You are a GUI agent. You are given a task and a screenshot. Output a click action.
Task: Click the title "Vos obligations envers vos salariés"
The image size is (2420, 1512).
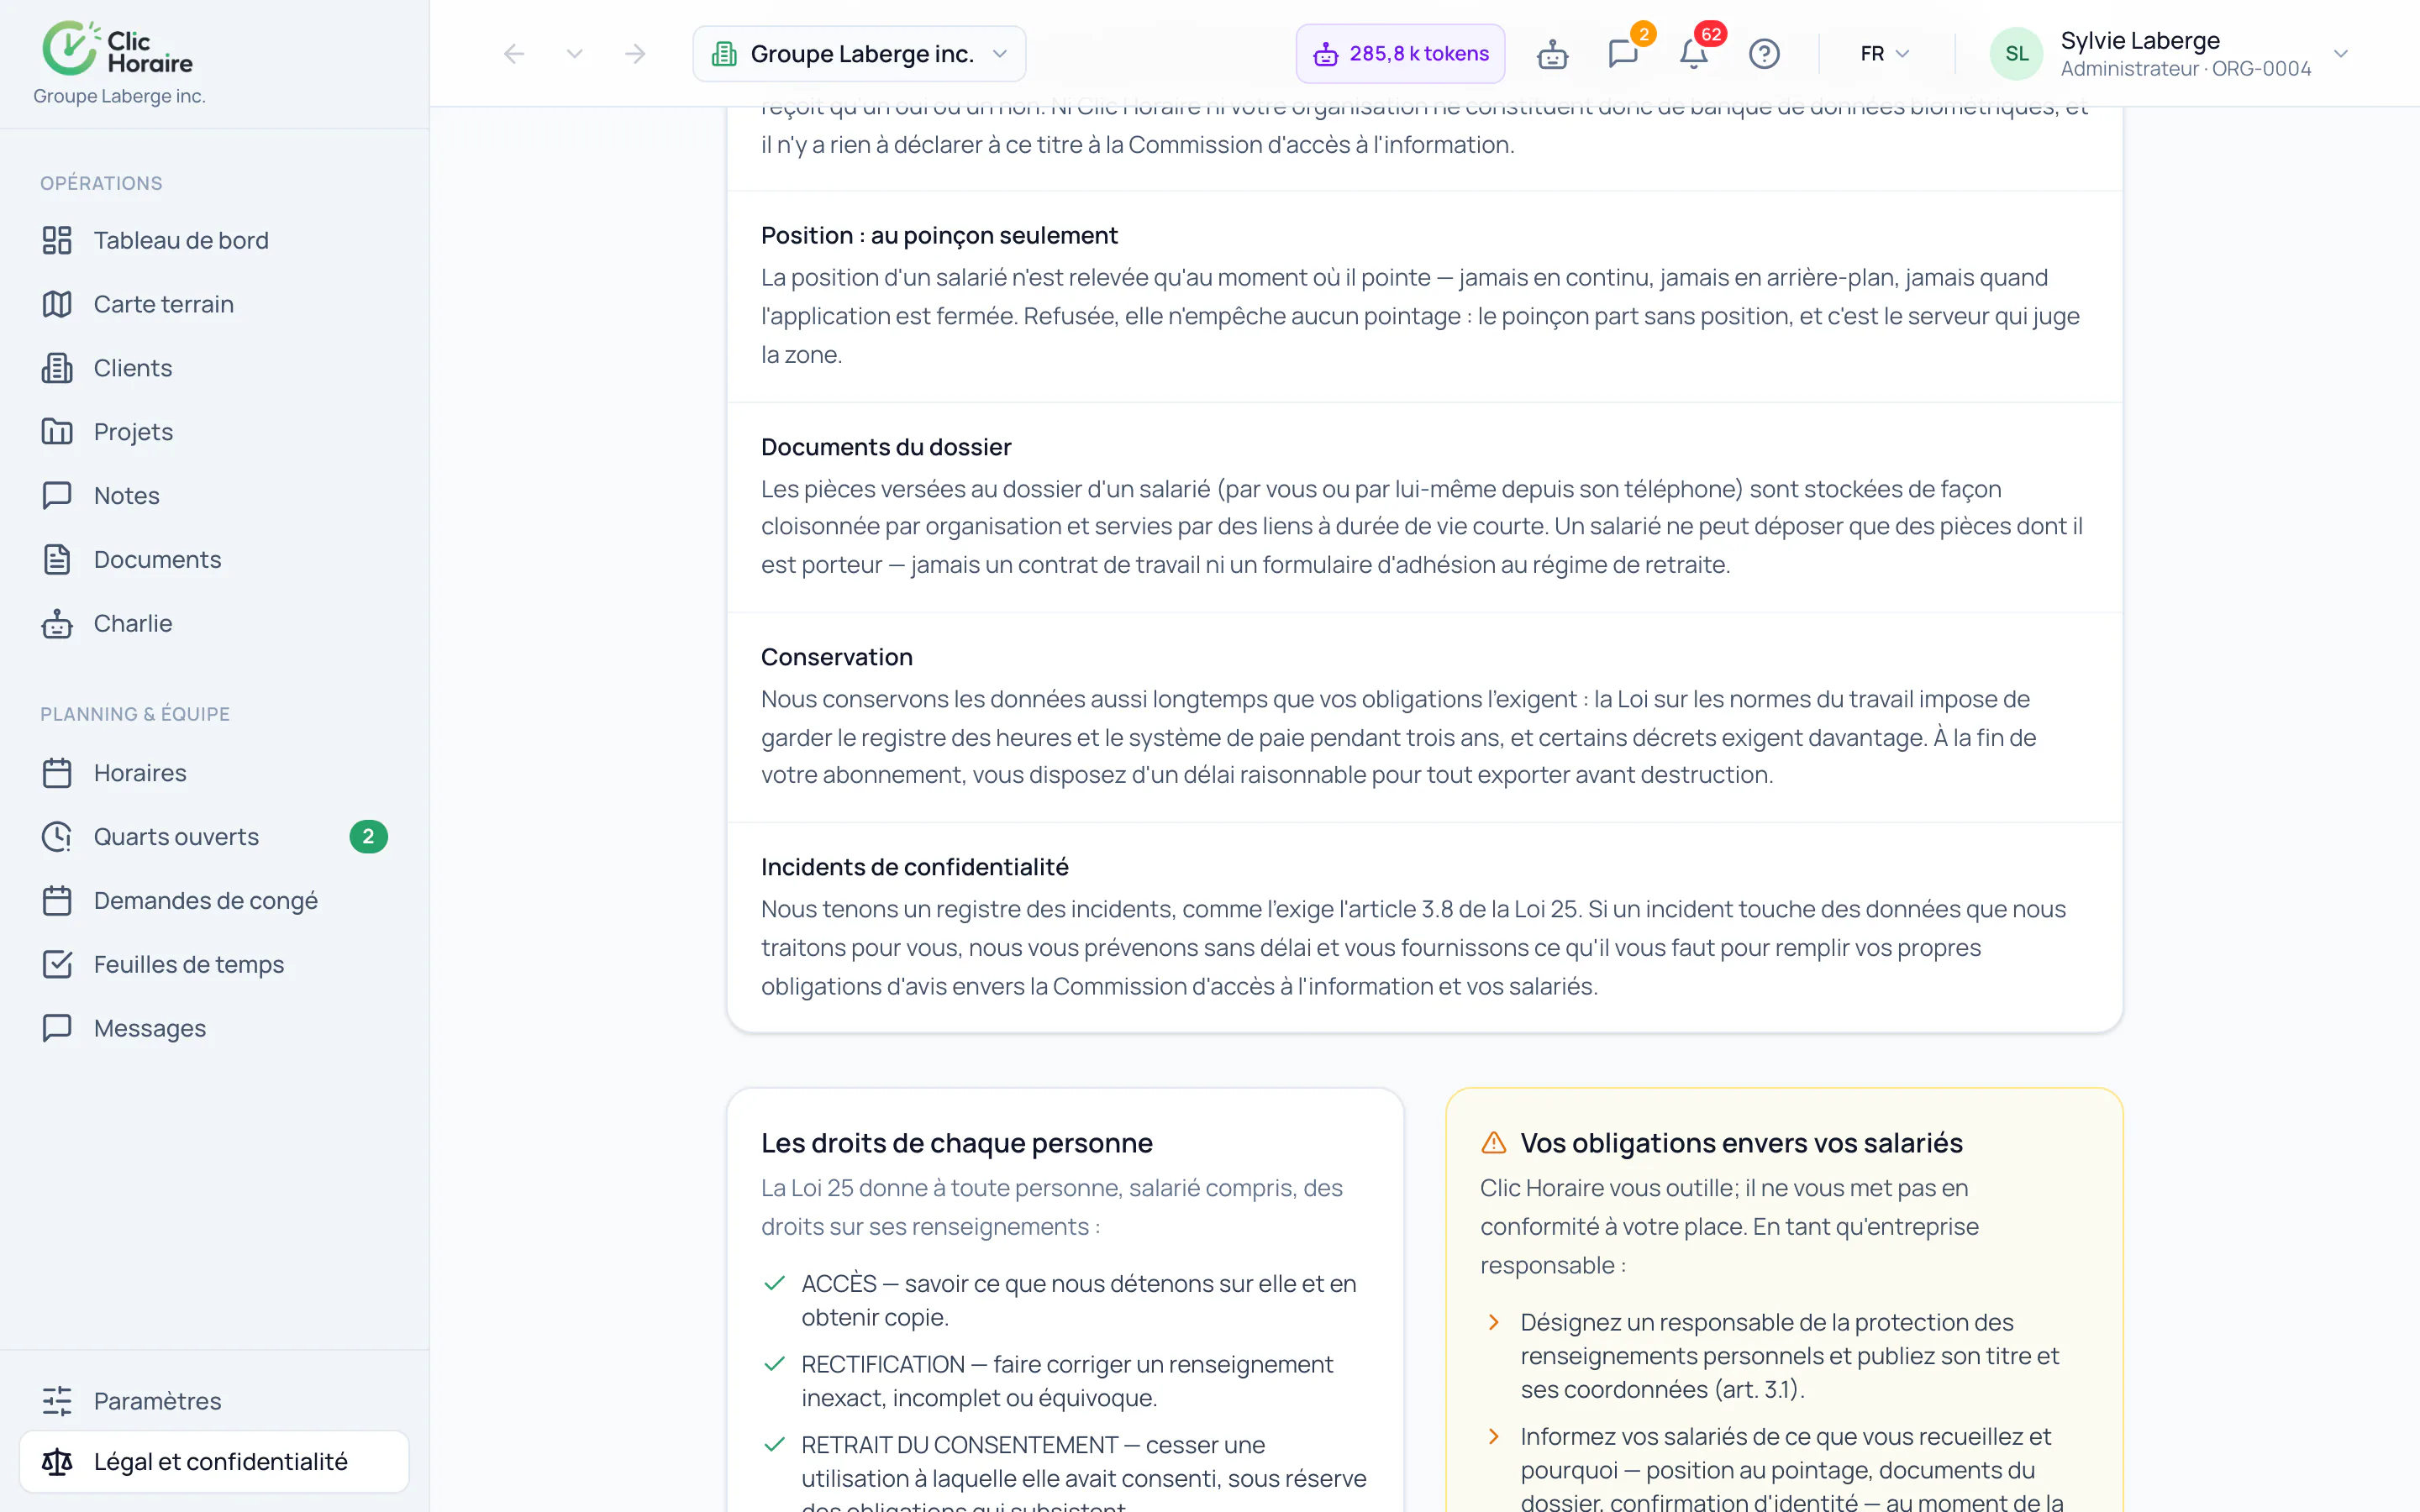[1742, 1143]
